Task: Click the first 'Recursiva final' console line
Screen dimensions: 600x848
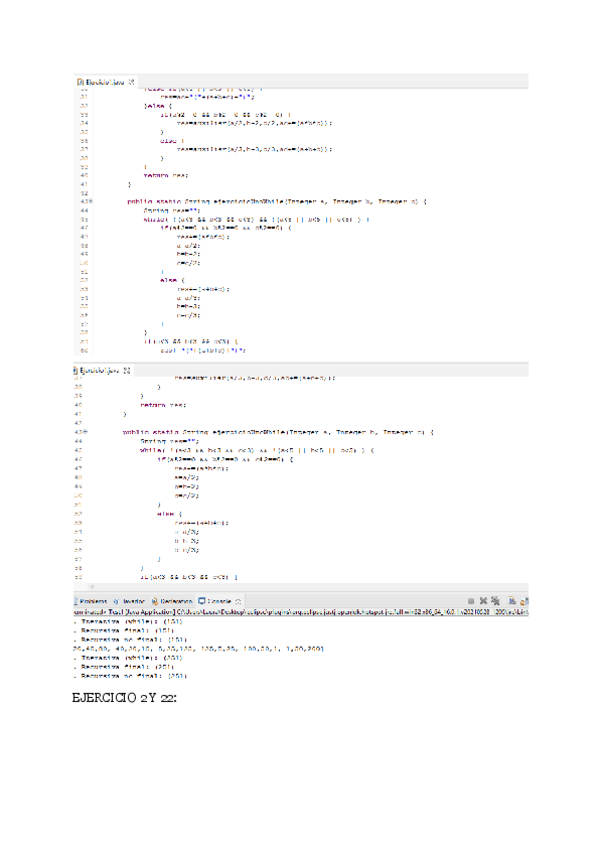Action: coord(123,631)
